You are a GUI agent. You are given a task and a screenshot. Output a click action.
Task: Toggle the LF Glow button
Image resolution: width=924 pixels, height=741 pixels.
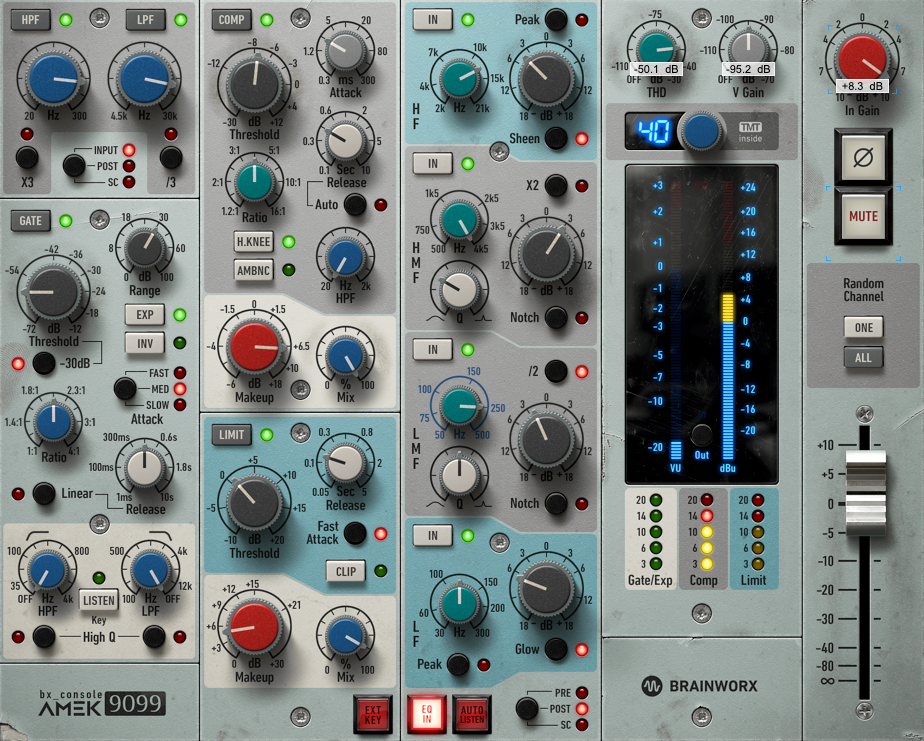[556, 649]
